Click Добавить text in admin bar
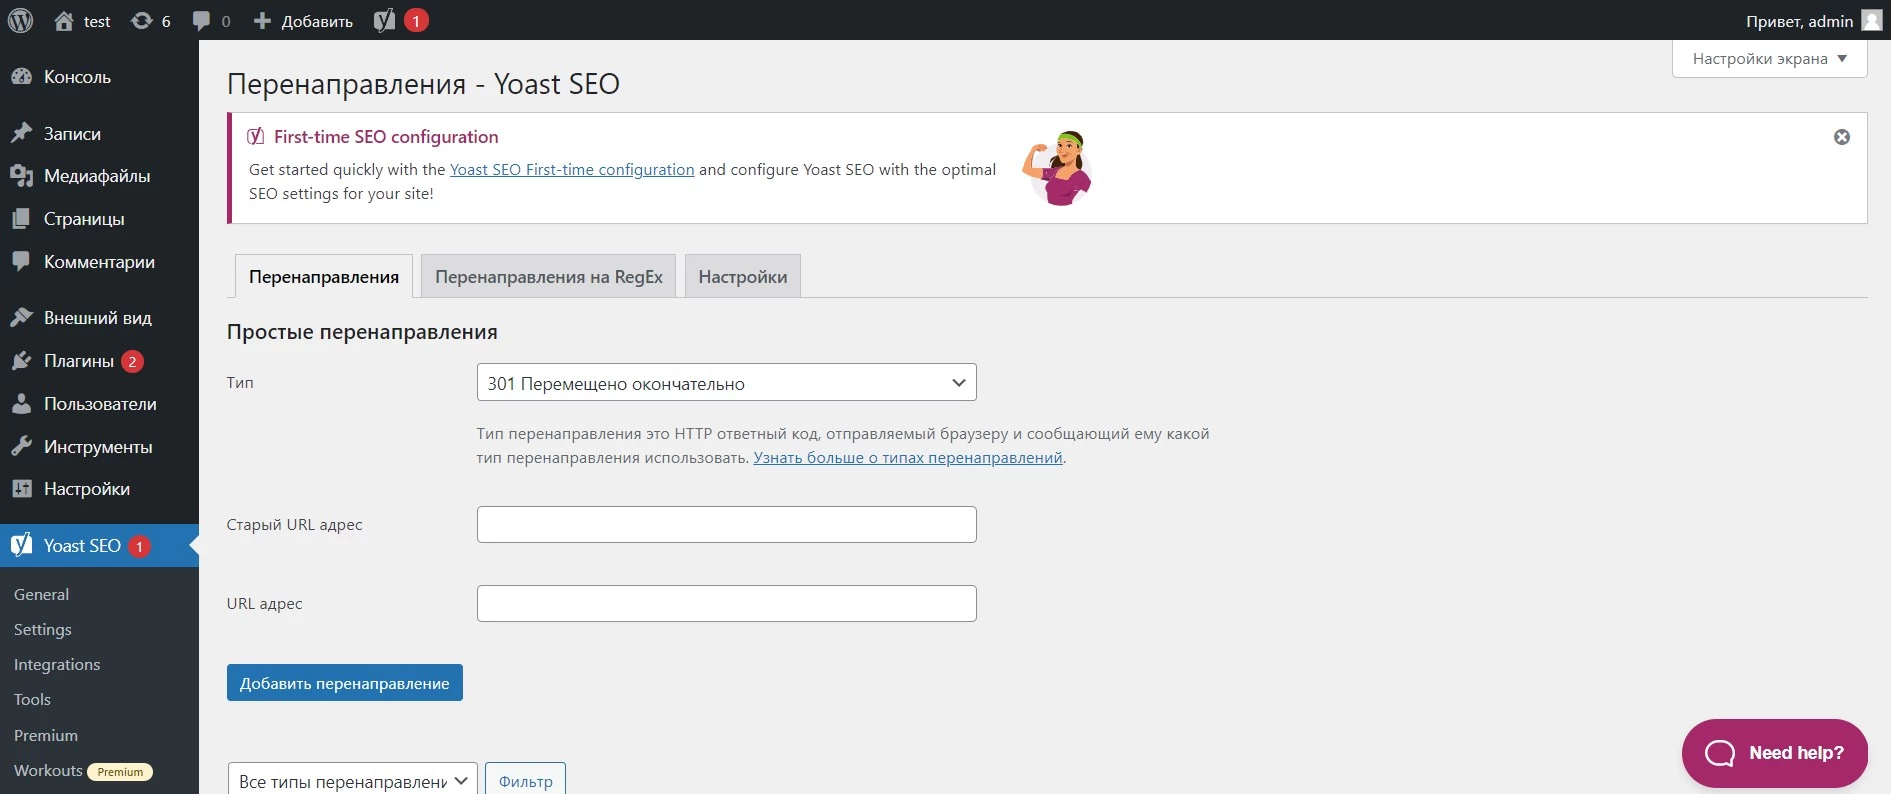Image resolution: width=1891 pixels, height=794 pixels. [x=317, y=21]
